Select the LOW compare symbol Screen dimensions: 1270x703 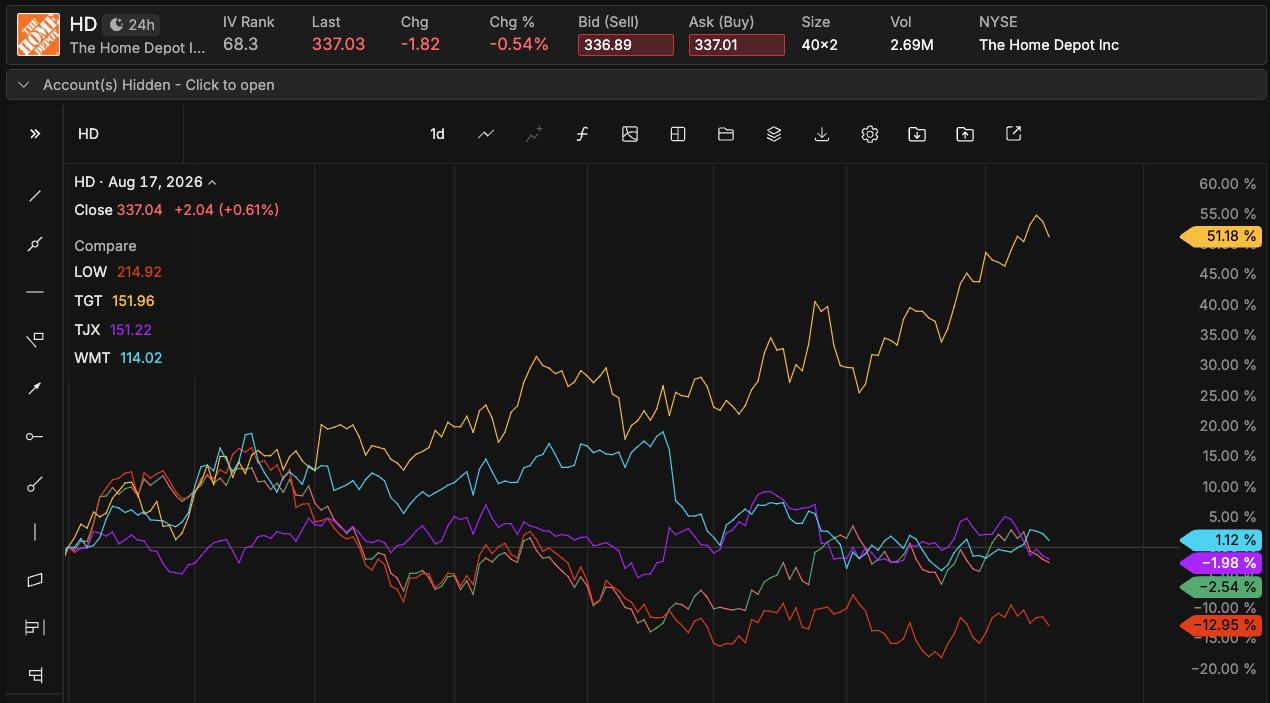(89, 272)
